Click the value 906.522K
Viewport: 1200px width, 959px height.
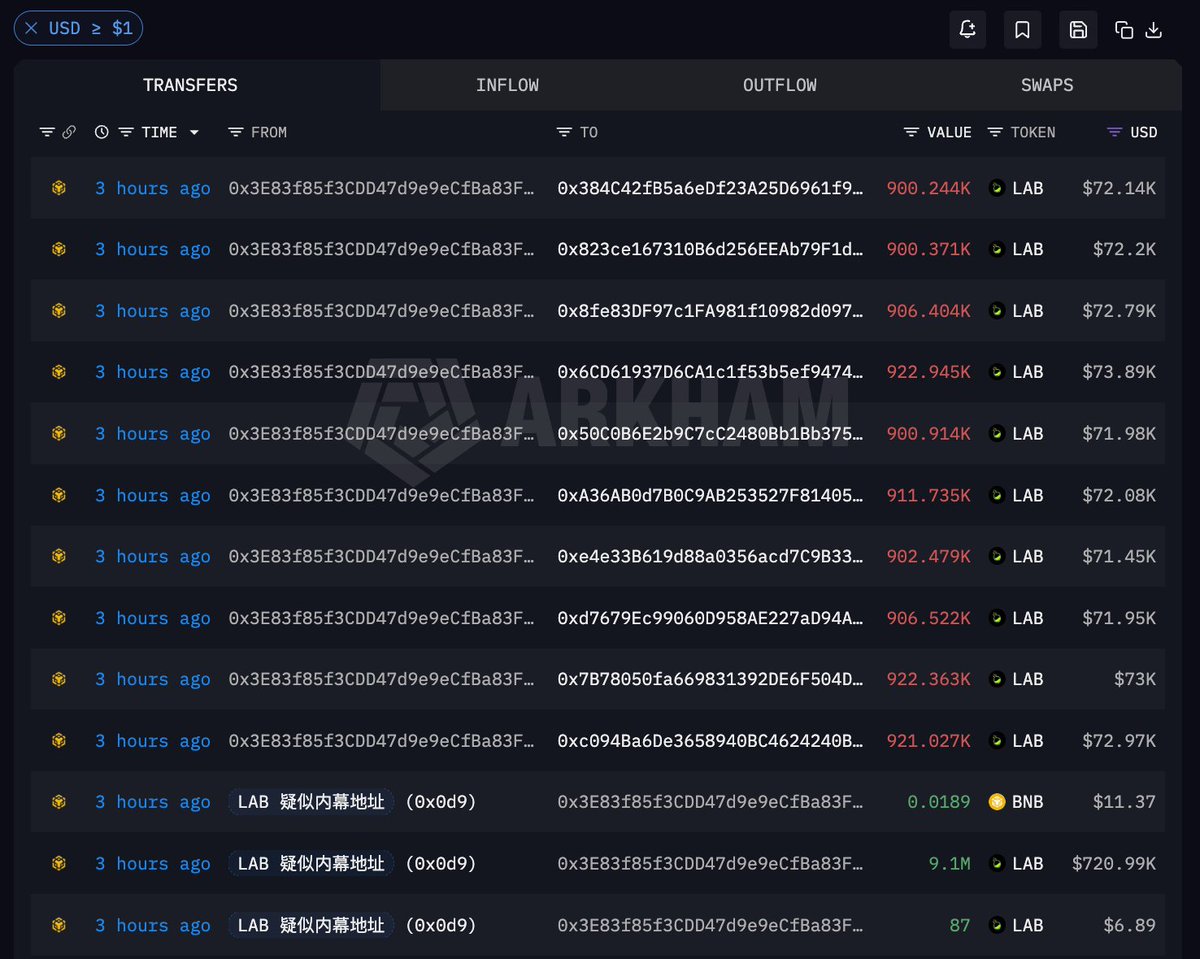(x=928, y=618)
